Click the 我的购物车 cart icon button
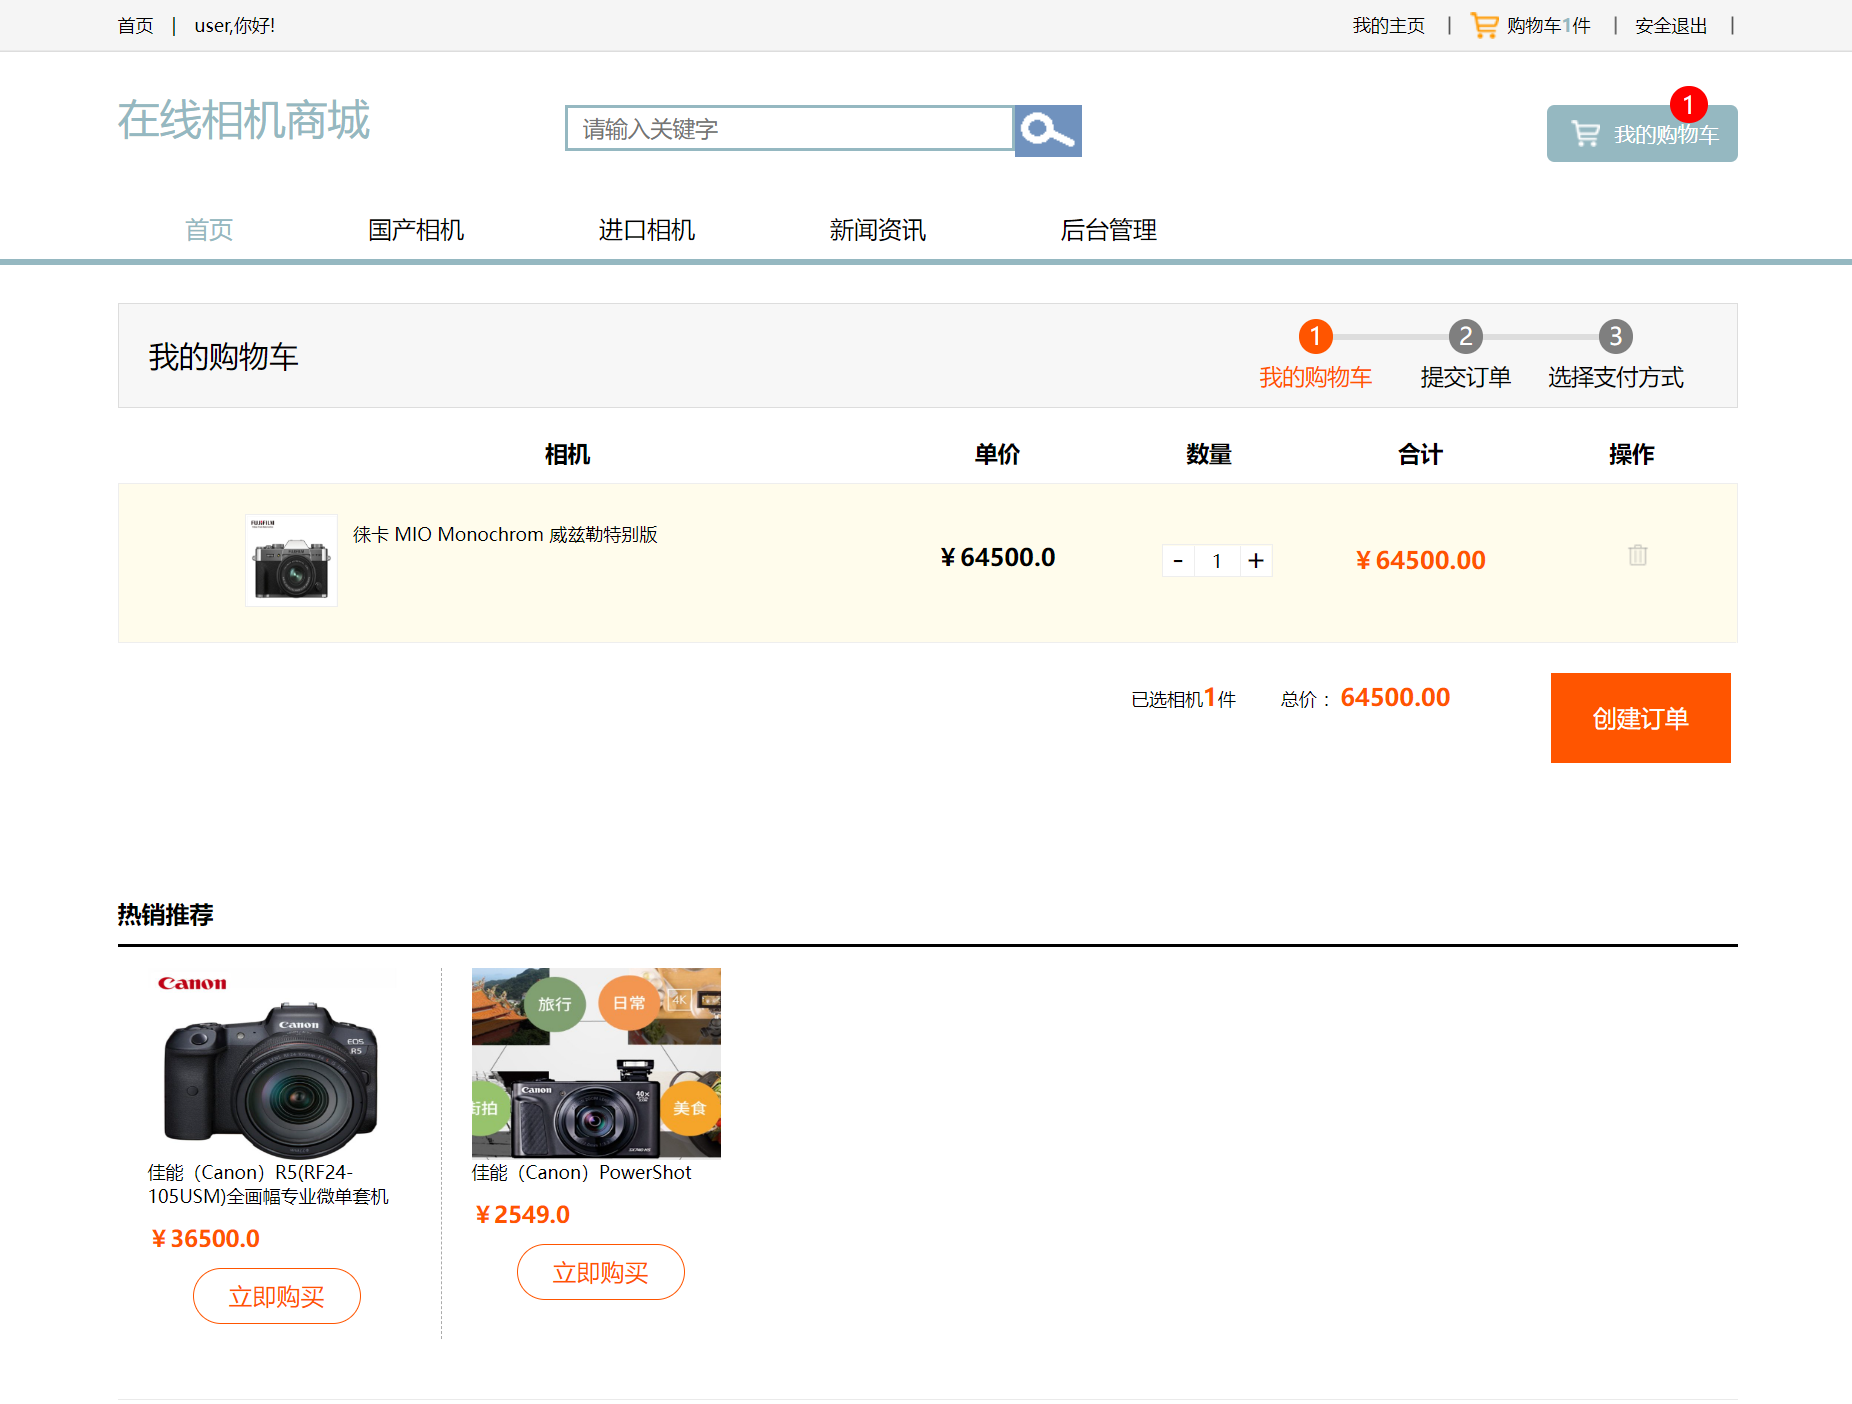 point(1640,132)
